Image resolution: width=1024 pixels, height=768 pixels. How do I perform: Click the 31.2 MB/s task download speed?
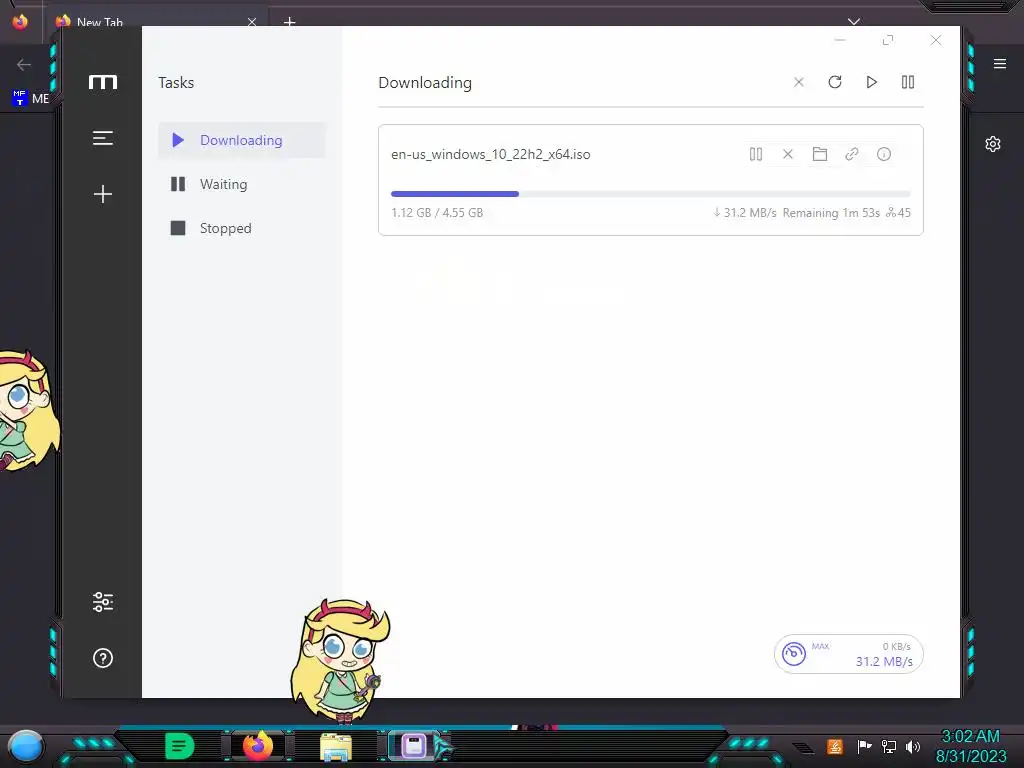(x=744, y=213)
